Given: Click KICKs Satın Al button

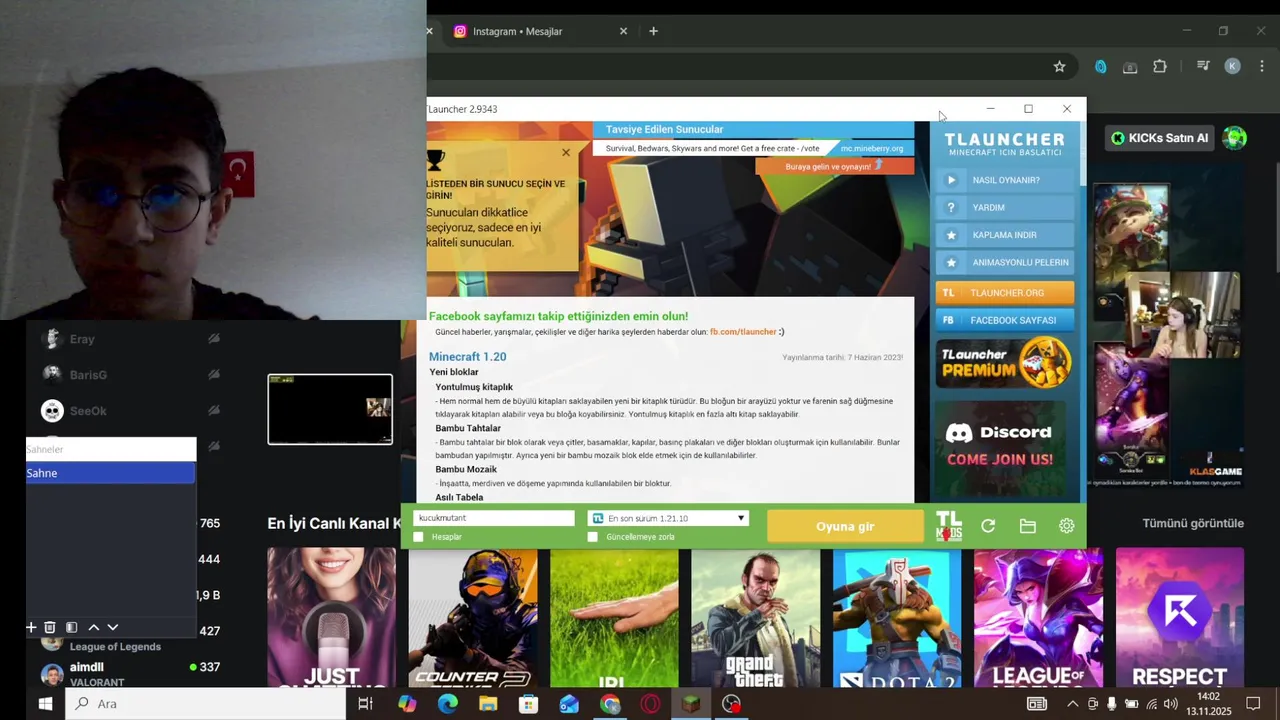Looking at the screenshot, I should click(x=1158, y=138).
